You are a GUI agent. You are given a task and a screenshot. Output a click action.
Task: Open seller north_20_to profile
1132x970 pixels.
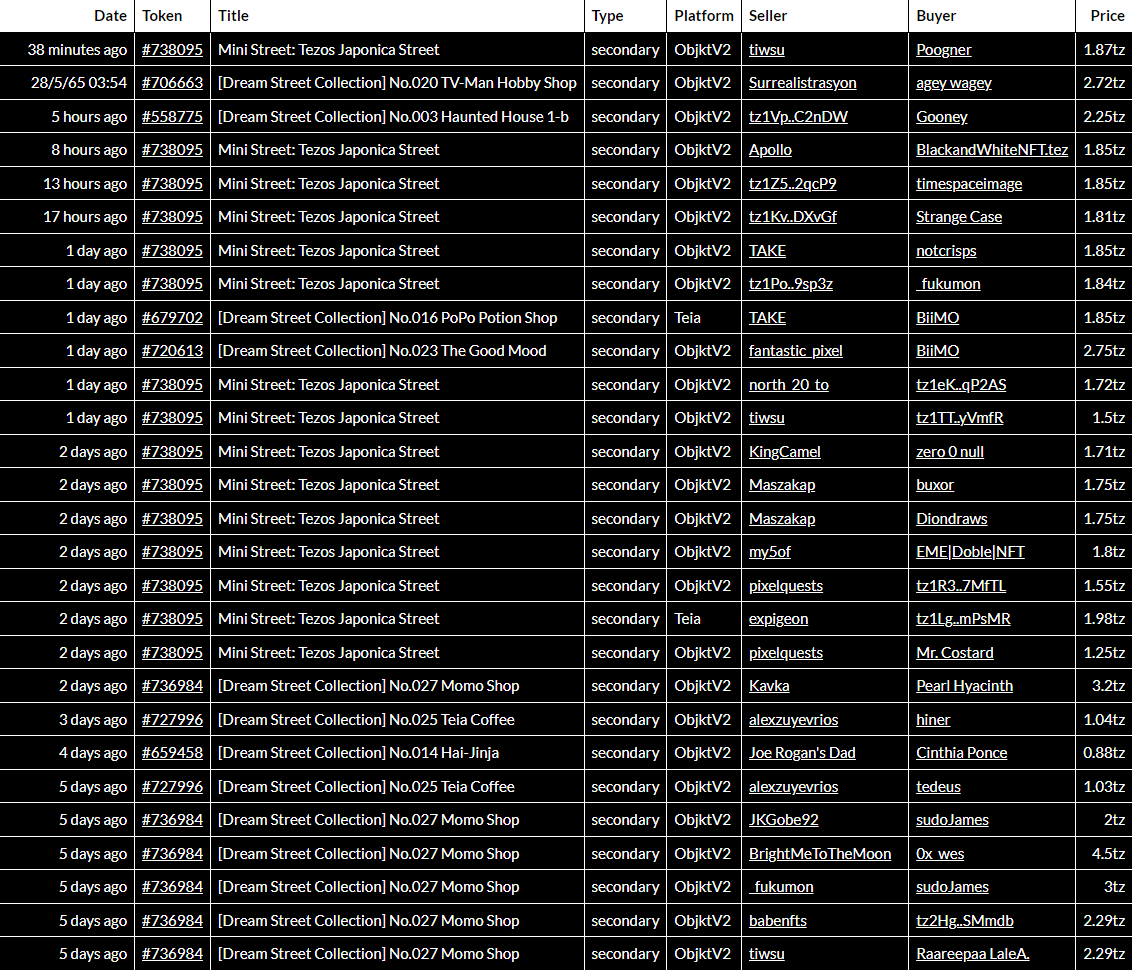coord(788,385)
